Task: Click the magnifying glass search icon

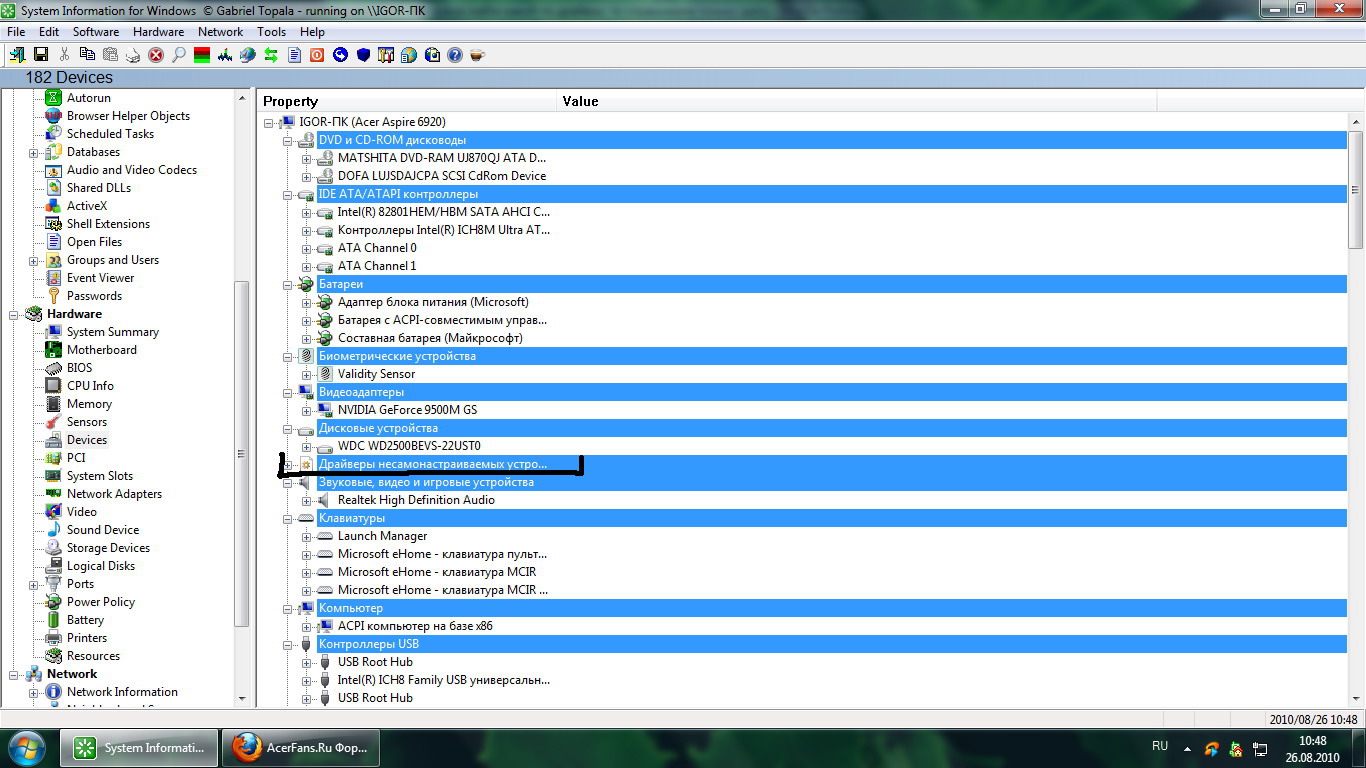Action: click(179, 54)
